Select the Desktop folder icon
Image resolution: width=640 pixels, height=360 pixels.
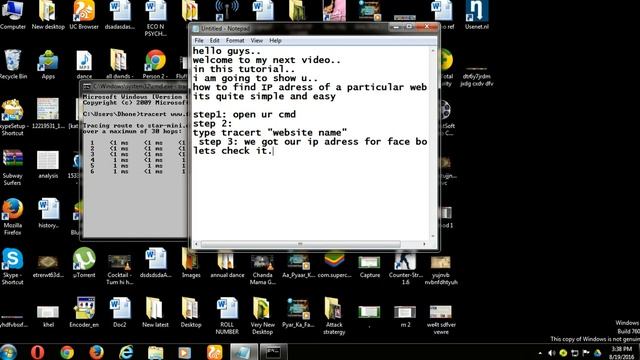(x=191, y=312)
